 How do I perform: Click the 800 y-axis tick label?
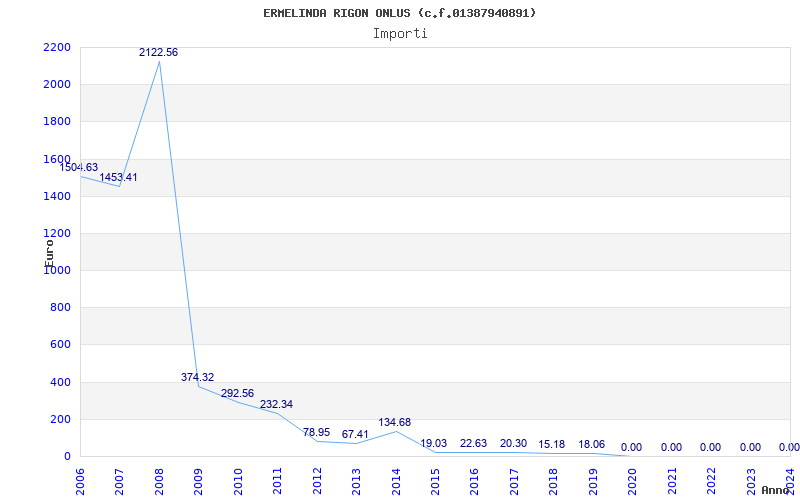point(60,308)
